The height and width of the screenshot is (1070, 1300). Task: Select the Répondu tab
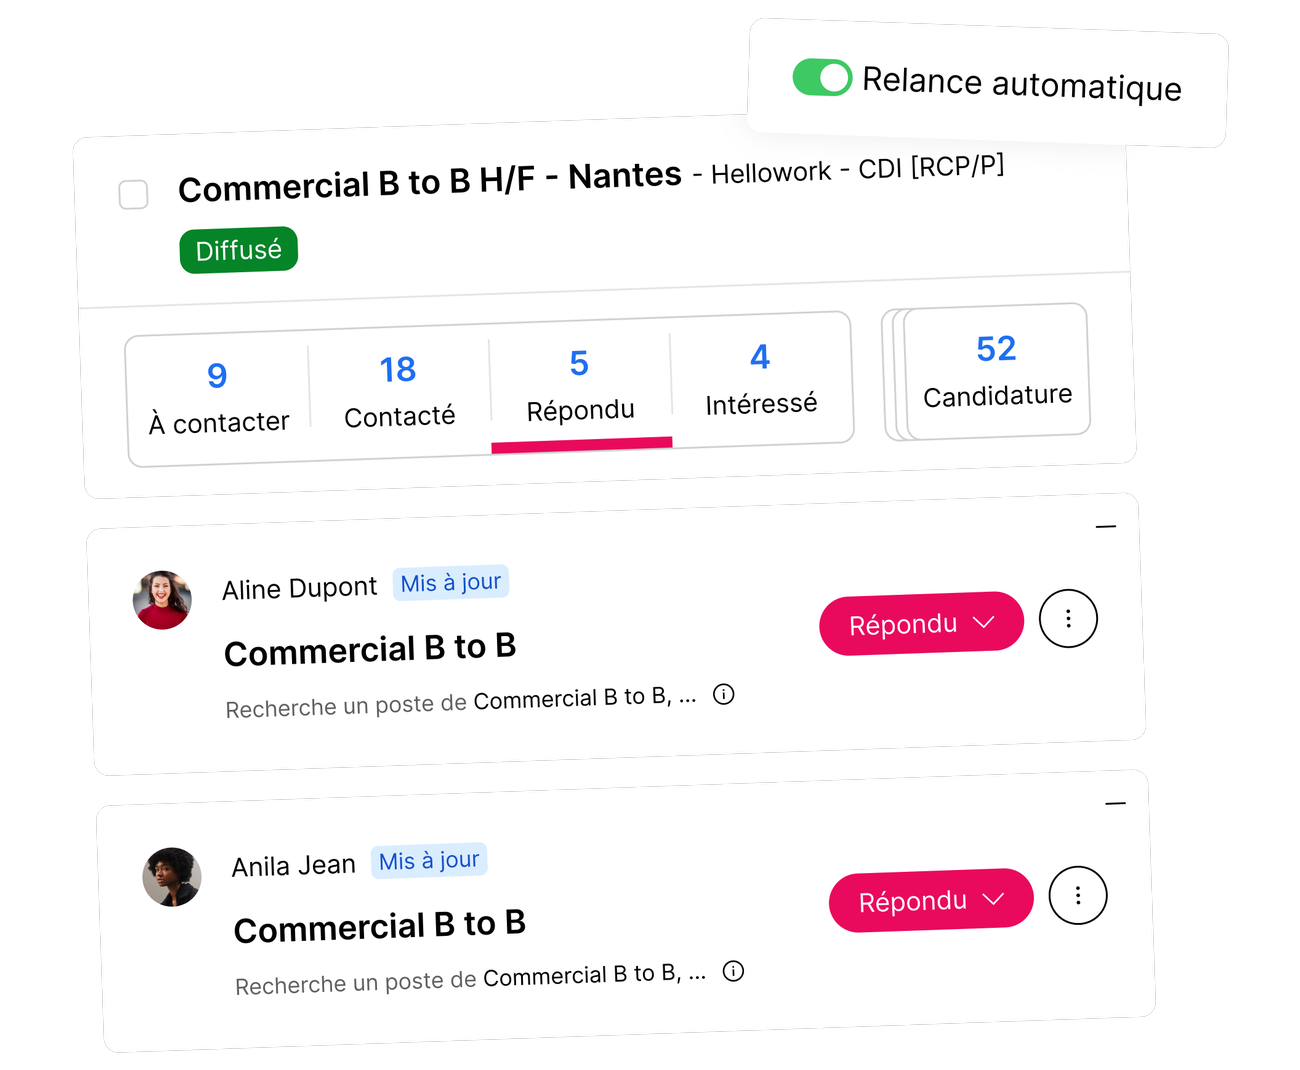[580, 388]
